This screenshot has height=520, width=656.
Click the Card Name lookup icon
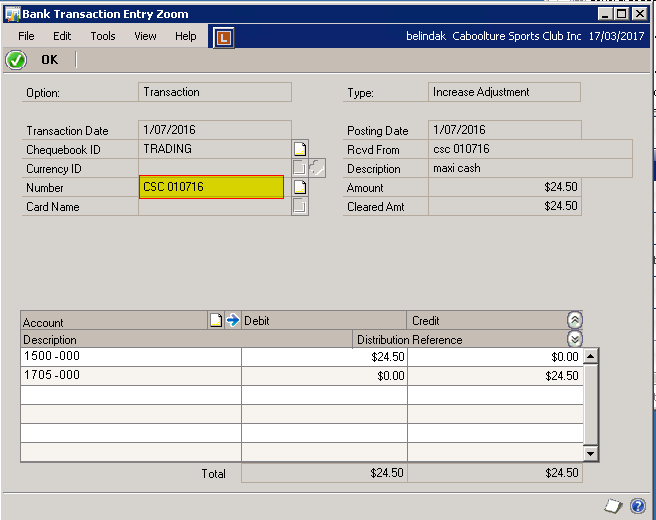click(x=299, y=206)
